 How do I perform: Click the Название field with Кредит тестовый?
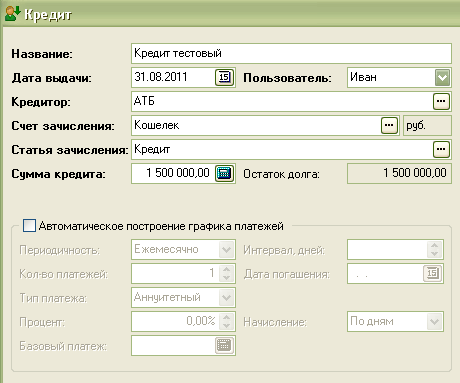click(291, 53)
